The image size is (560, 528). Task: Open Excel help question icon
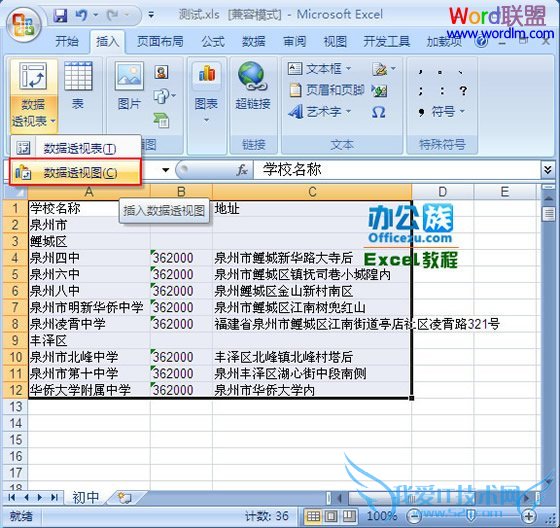tap(481, 42)
